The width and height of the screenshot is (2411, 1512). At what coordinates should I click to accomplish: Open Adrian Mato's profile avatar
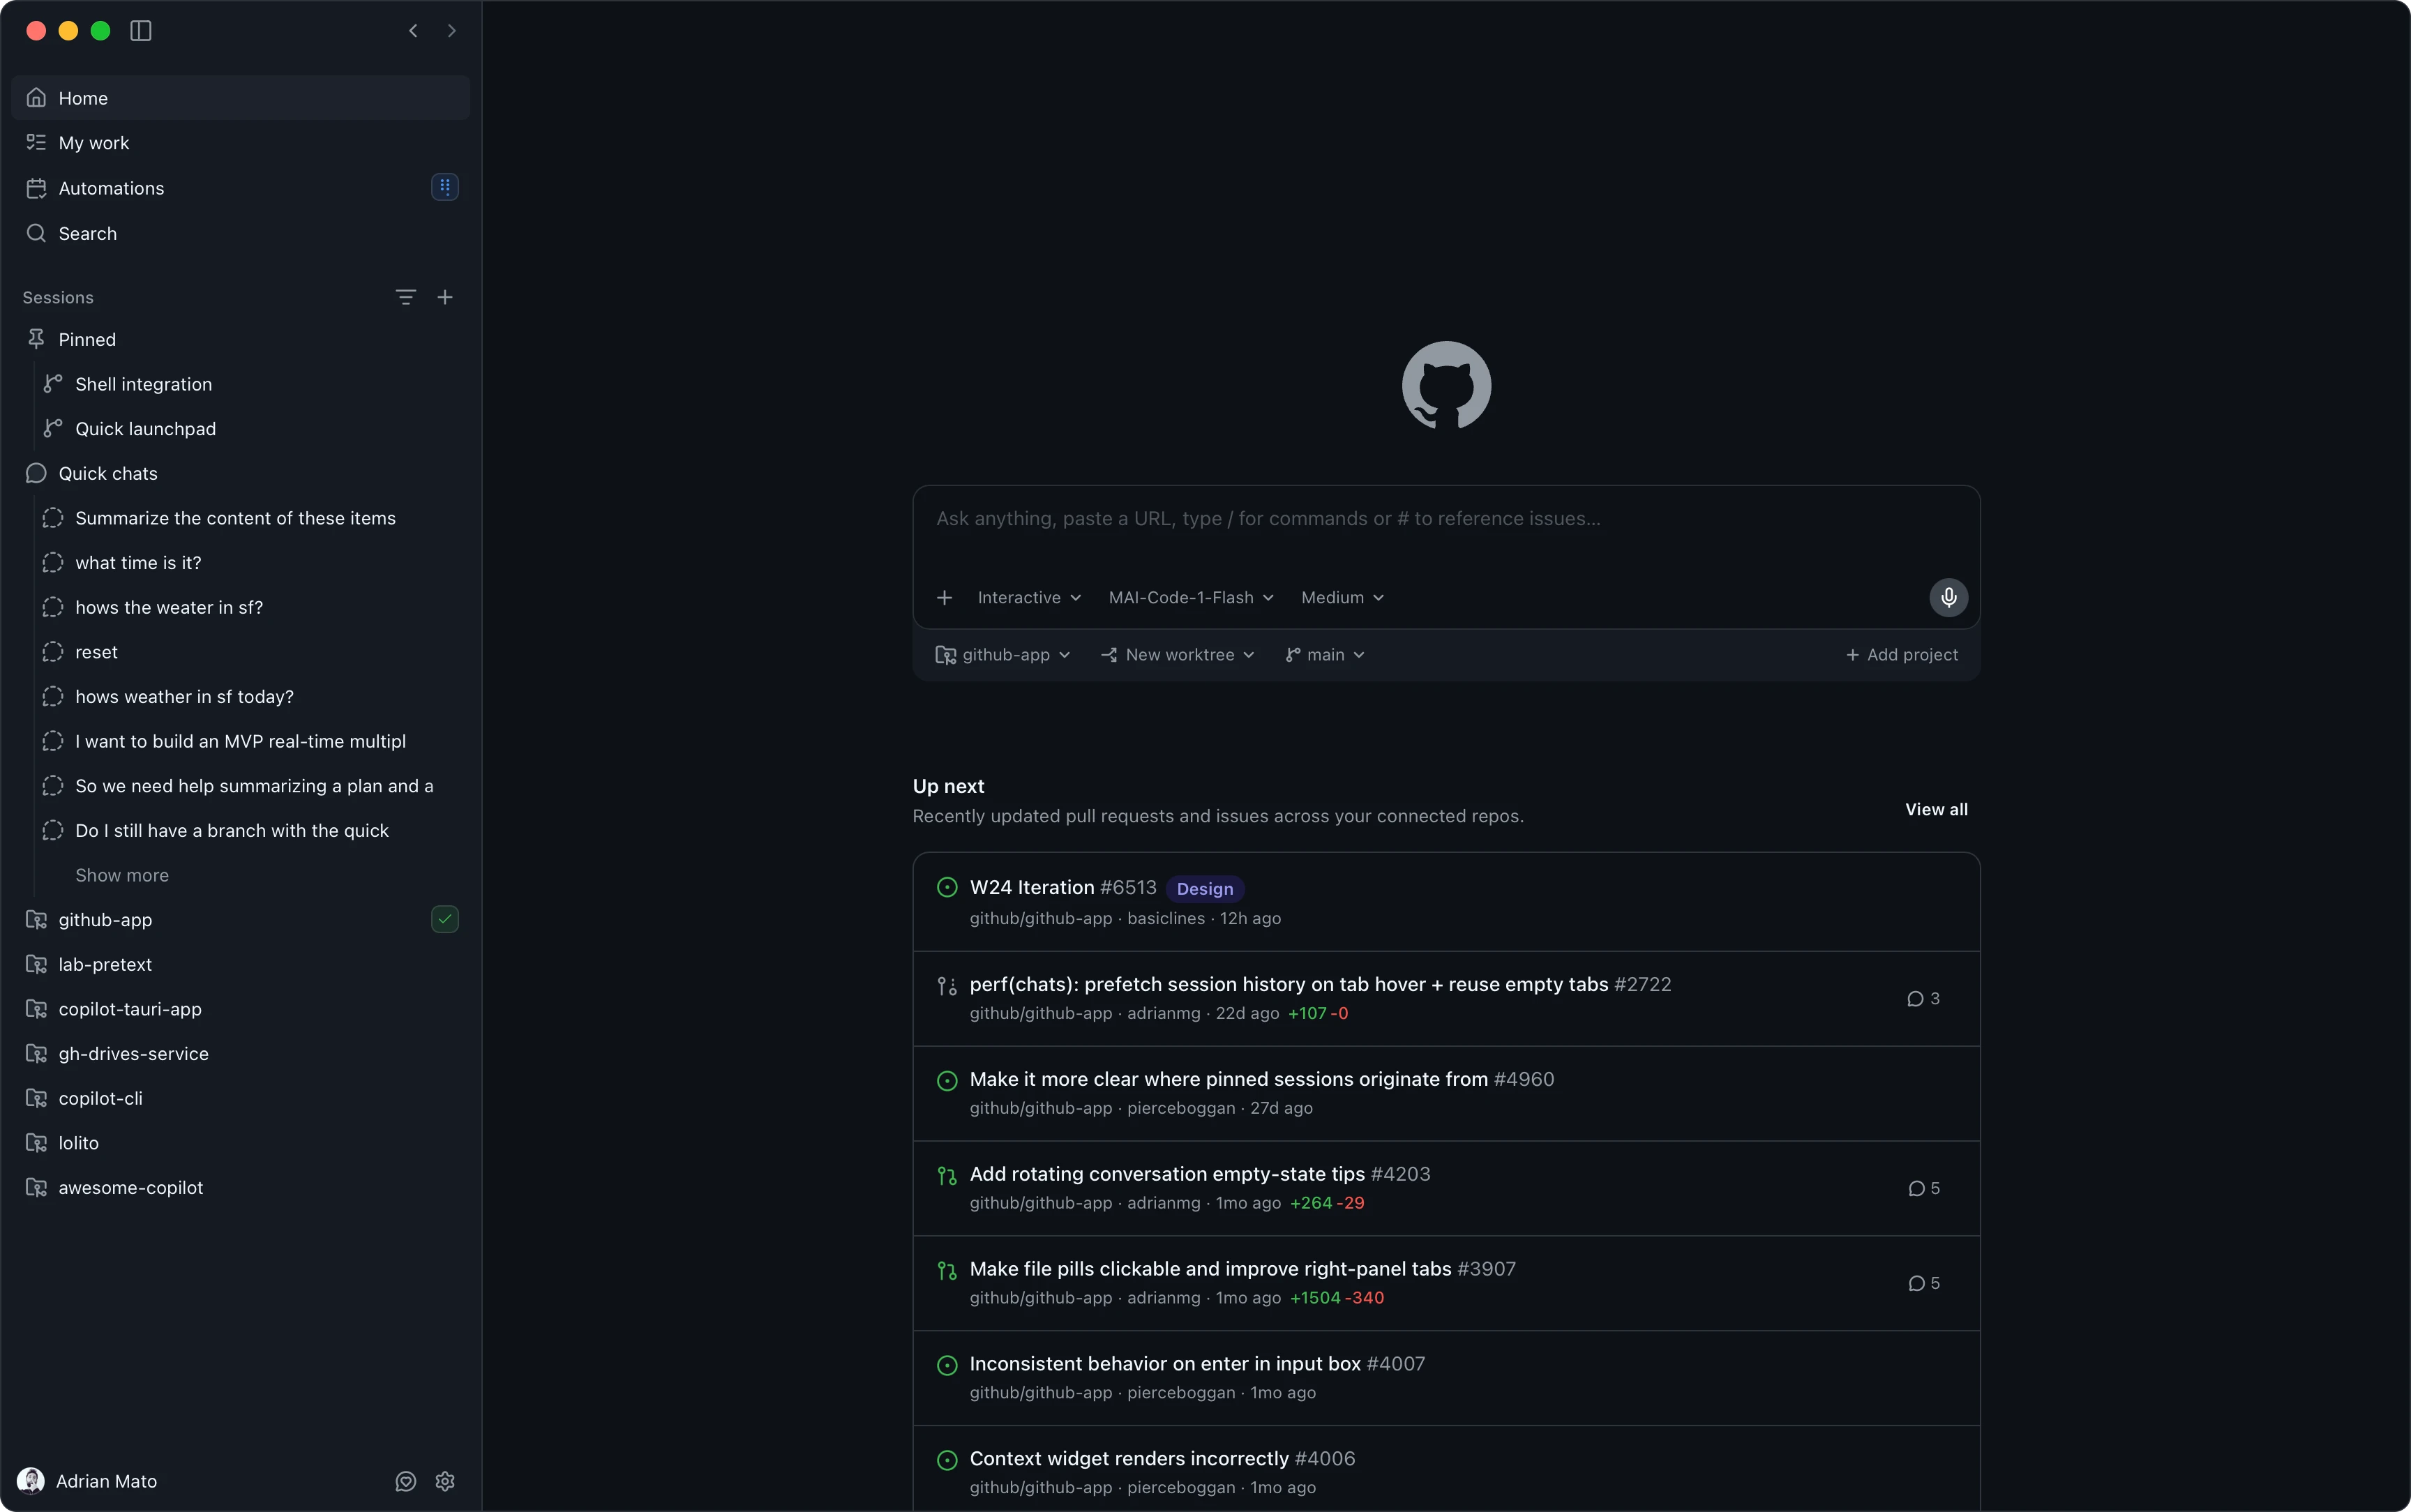point(31,1481)
